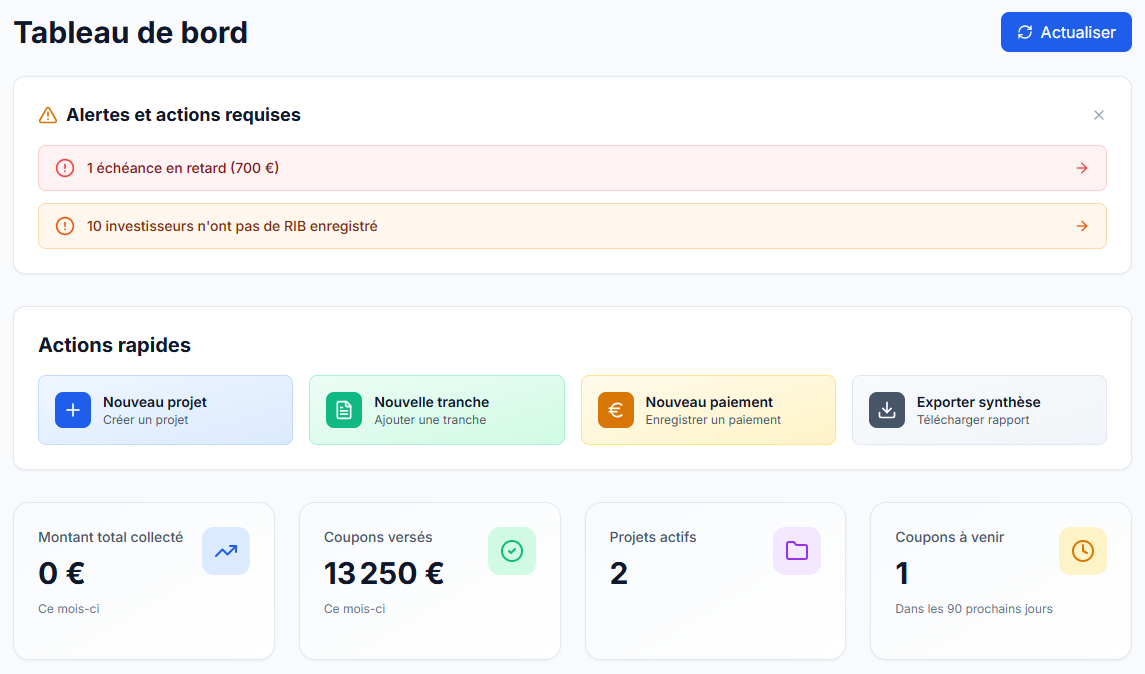Click the orange RIB warning circle icon
Screen dimensions: 1145x674
click(x=65, y=226)
